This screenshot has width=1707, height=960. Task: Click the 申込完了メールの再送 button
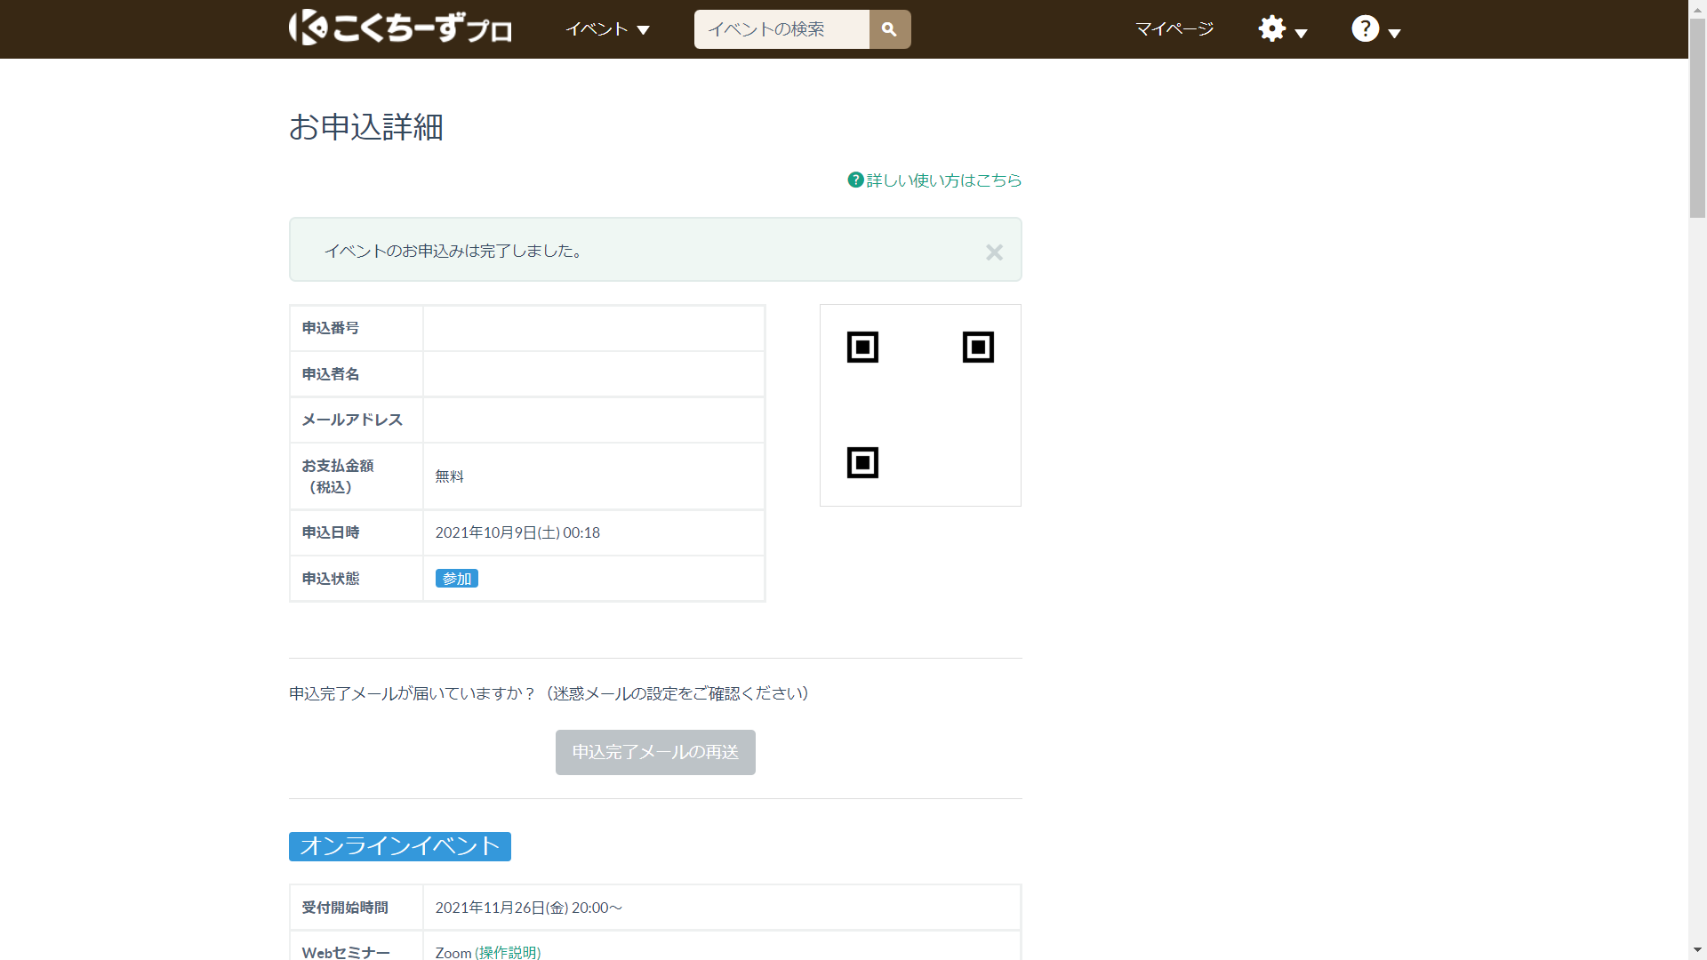click(655, 752)
